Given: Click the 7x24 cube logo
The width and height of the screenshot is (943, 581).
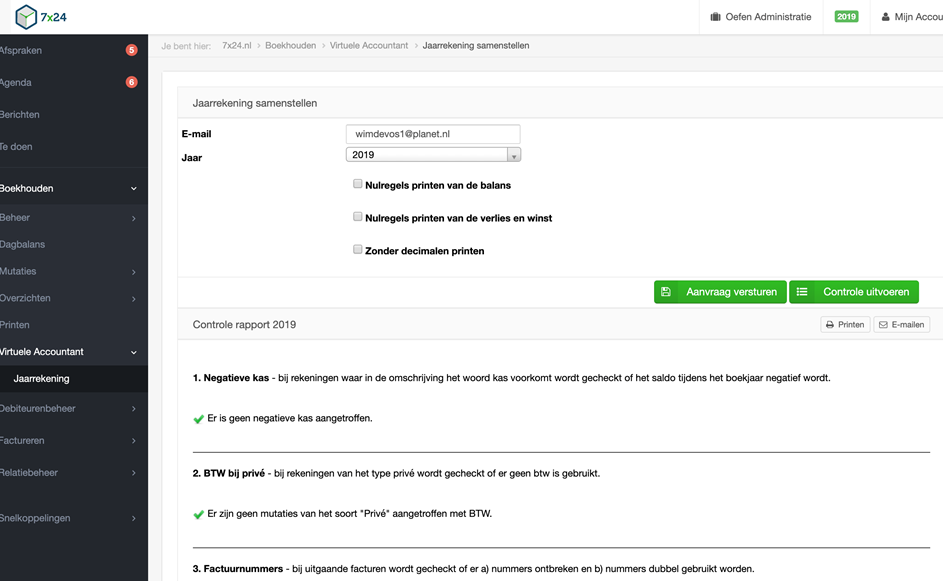Looking at the screenshot, I should pyautogui.click(x=25, y=17).
